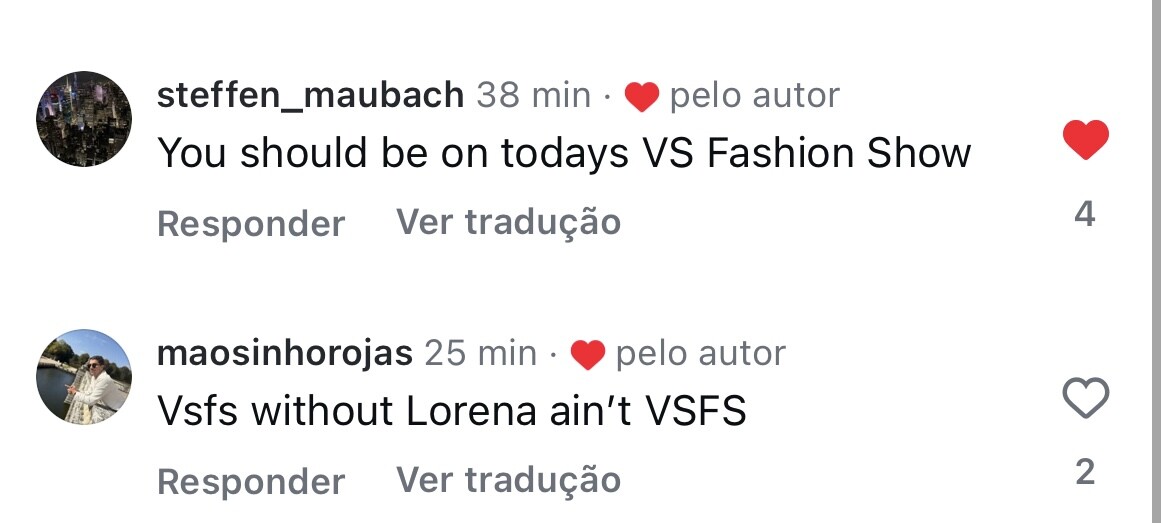Click Responder under maosinhorojas's comment
1170x523 pixels.
pos(251,481)
